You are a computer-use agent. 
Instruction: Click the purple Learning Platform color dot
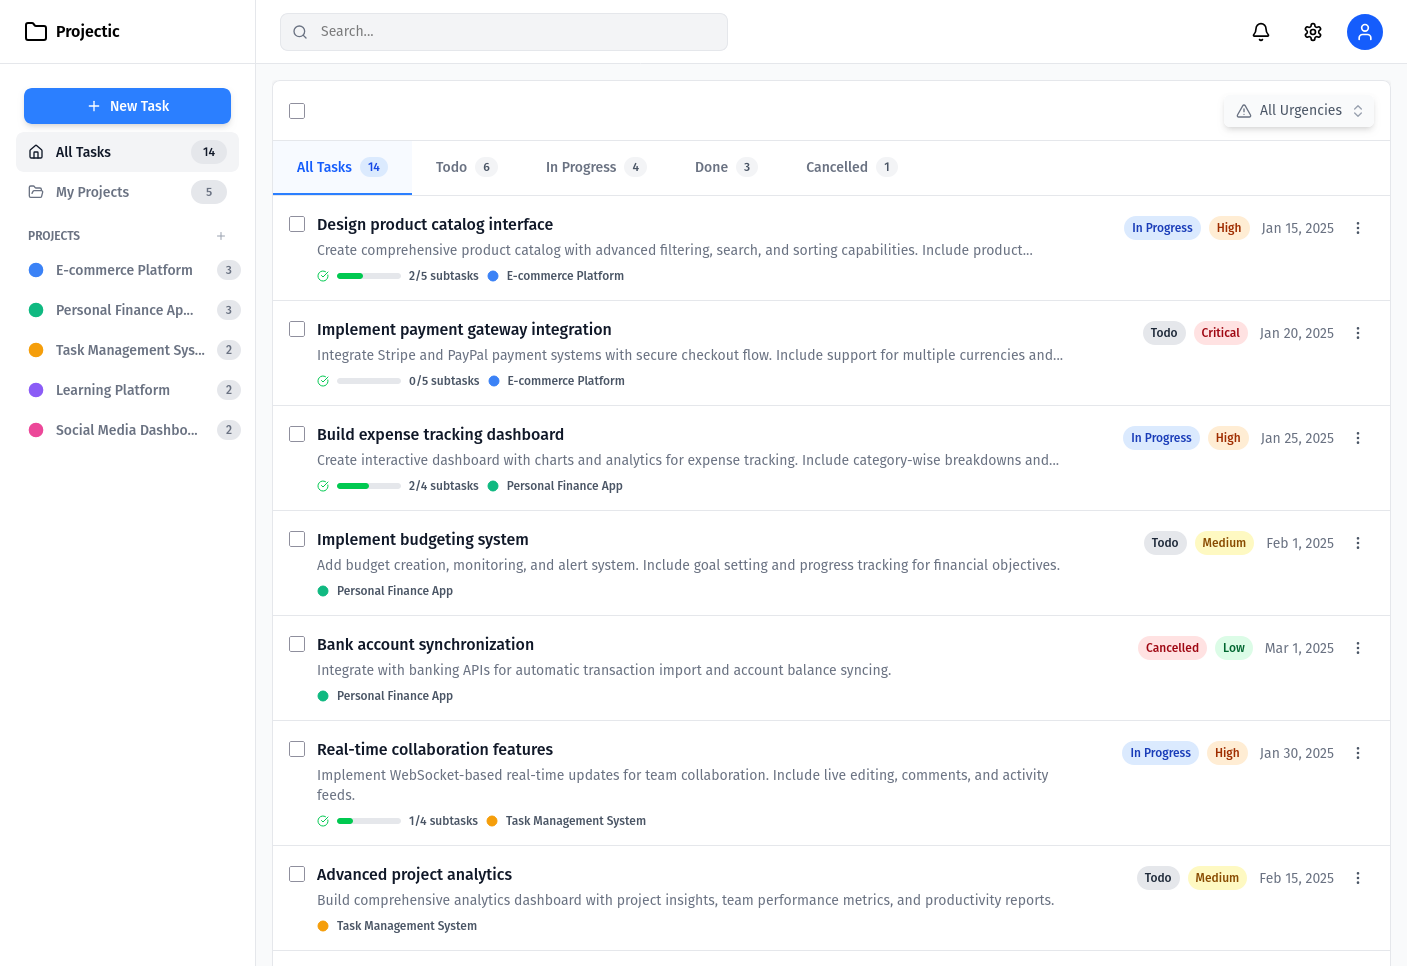pyautogui.click(x=36, y=390)
